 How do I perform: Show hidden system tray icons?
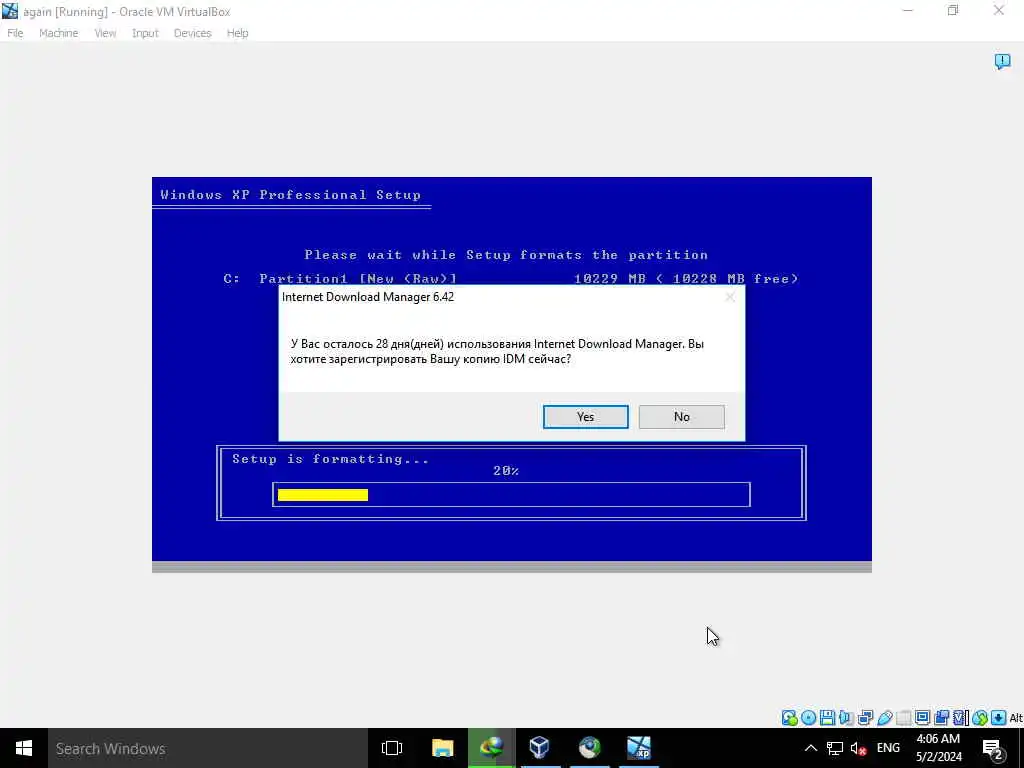click(810, 748)
